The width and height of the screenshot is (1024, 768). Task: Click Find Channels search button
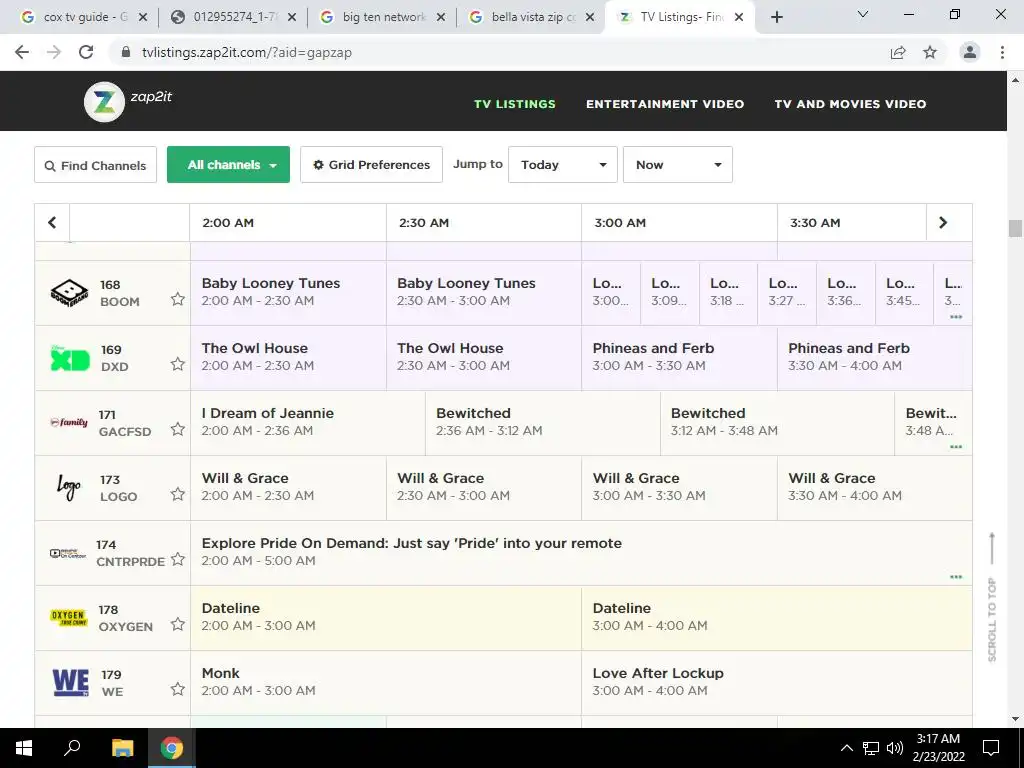[x=95, y=165]
